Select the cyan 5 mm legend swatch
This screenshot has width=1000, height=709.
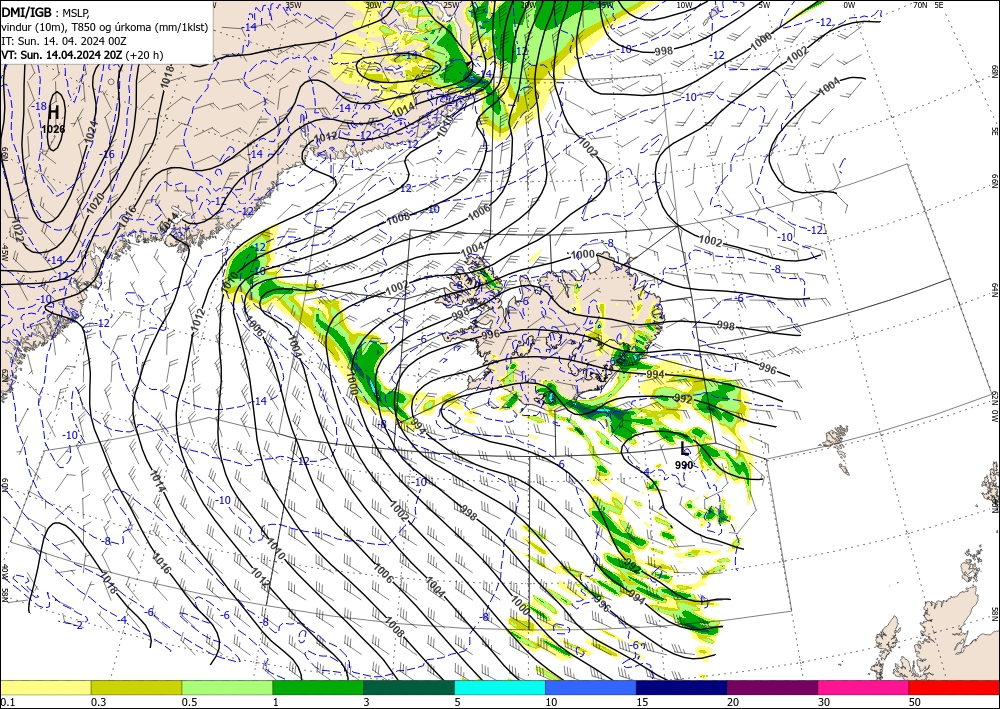tap(500, 687)
